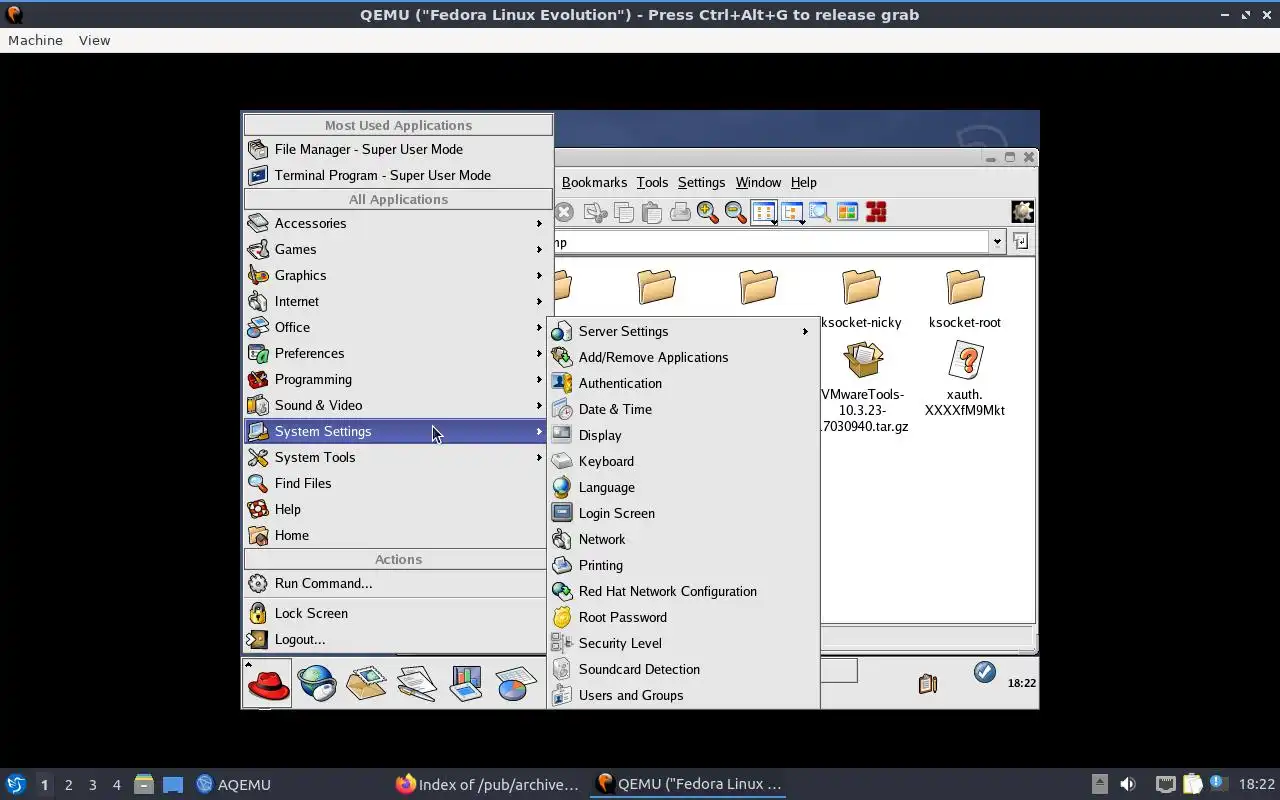
Task: Select Icon View mode toolbar button
Action: click(x=764, y=212)
